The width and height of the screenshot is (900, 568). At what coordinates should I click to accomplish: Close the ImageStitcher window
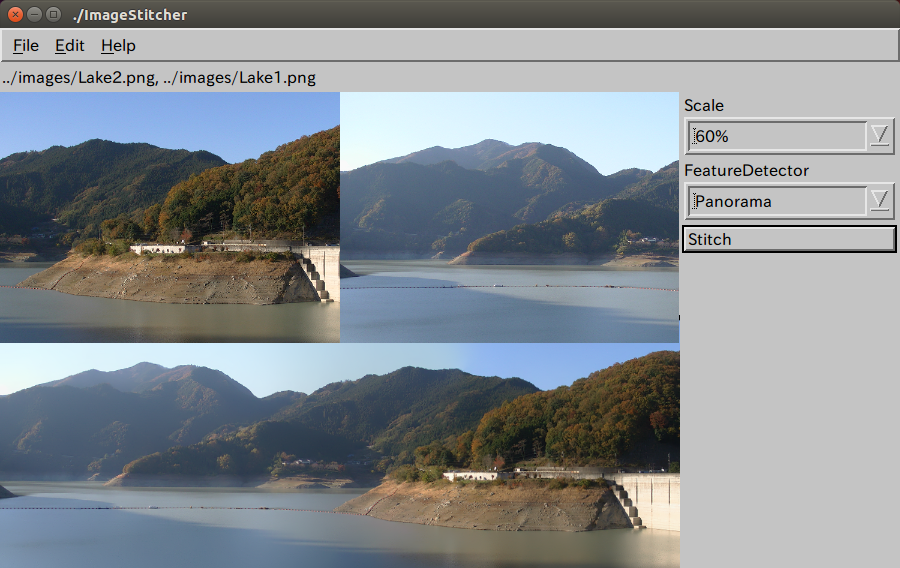(x=15, y=14)
